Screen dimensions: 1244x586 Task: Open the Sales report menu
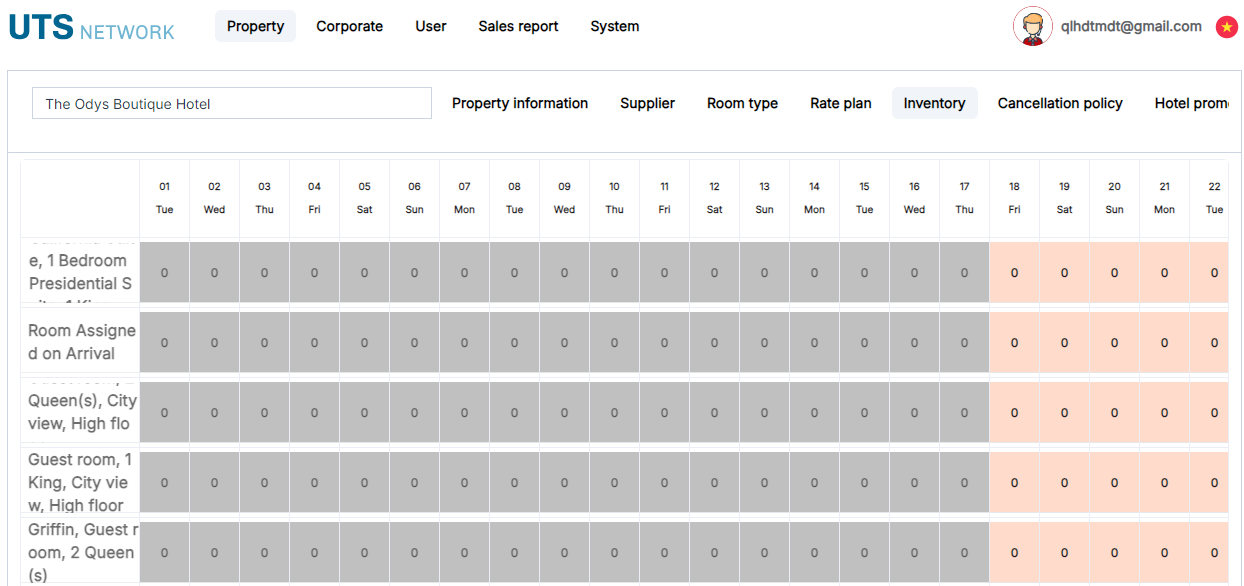tap(518, 26)
